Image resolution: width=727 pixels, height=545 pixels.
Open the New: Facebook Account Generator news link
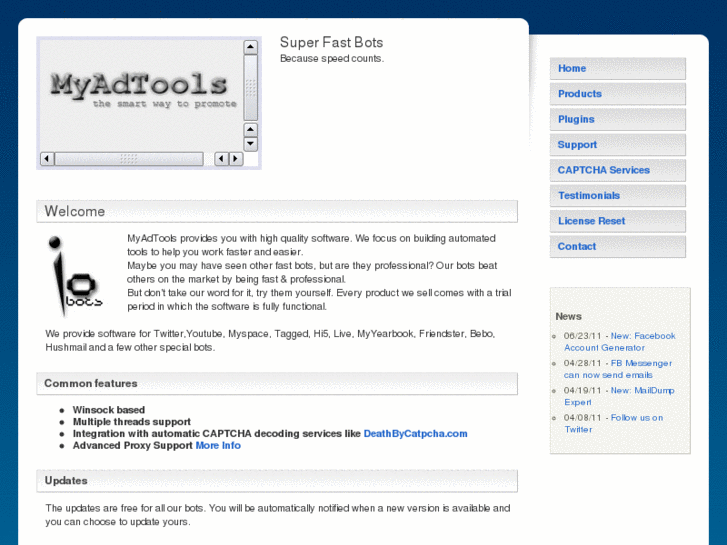tap(620, 342)
